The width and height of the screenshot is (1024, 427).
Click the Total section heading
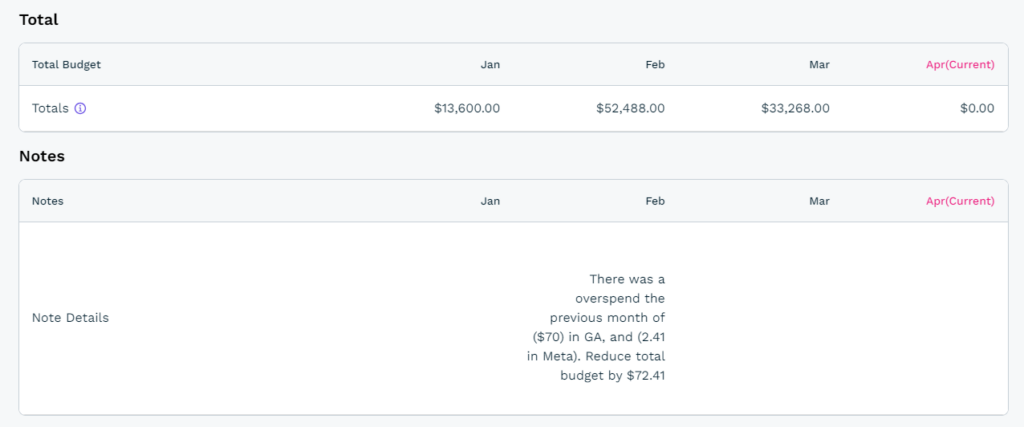pos(39,19)
